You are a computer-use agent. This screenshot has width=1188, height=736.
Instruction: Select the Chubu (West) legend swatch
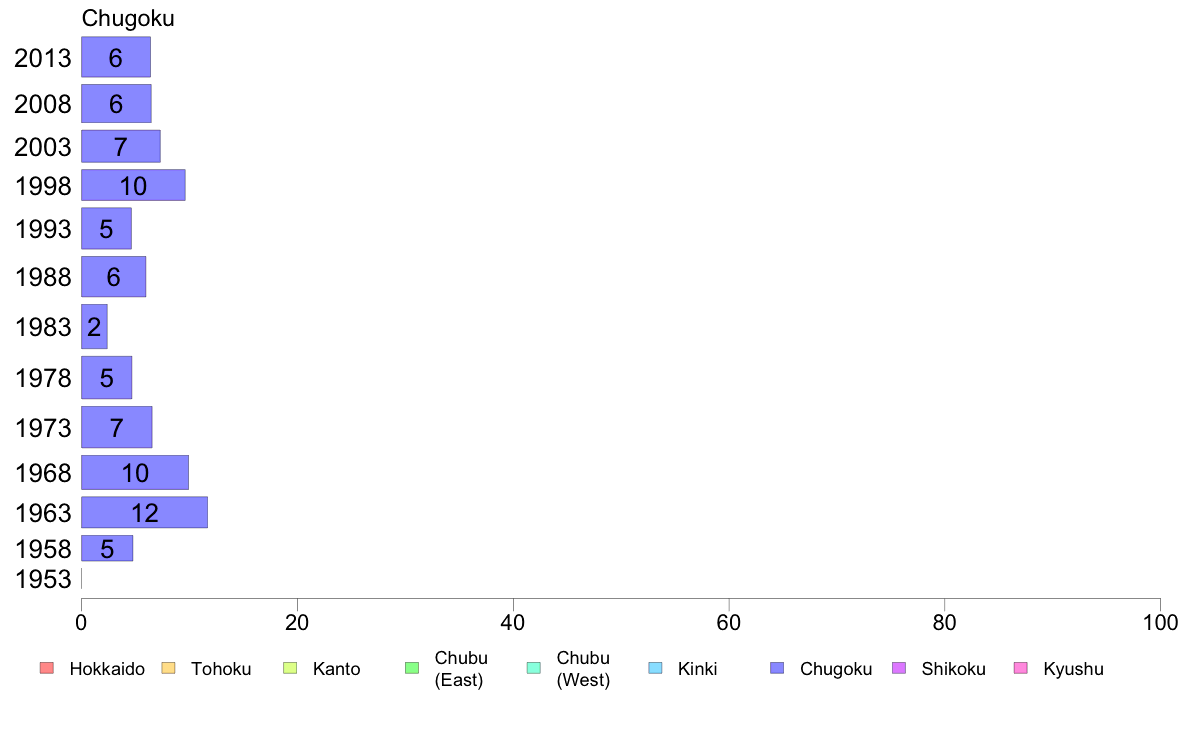[x=533, y=668]
